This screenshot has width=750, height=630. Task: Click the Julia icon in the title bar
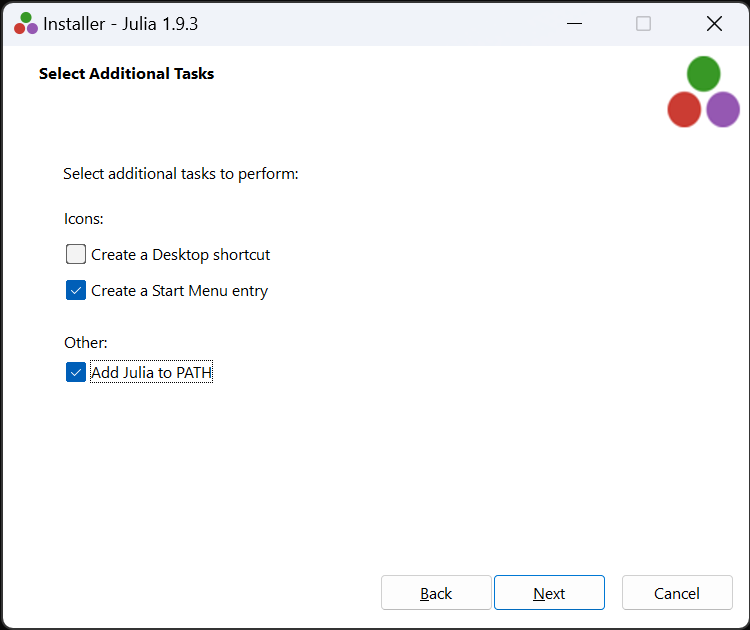point(26,23)
